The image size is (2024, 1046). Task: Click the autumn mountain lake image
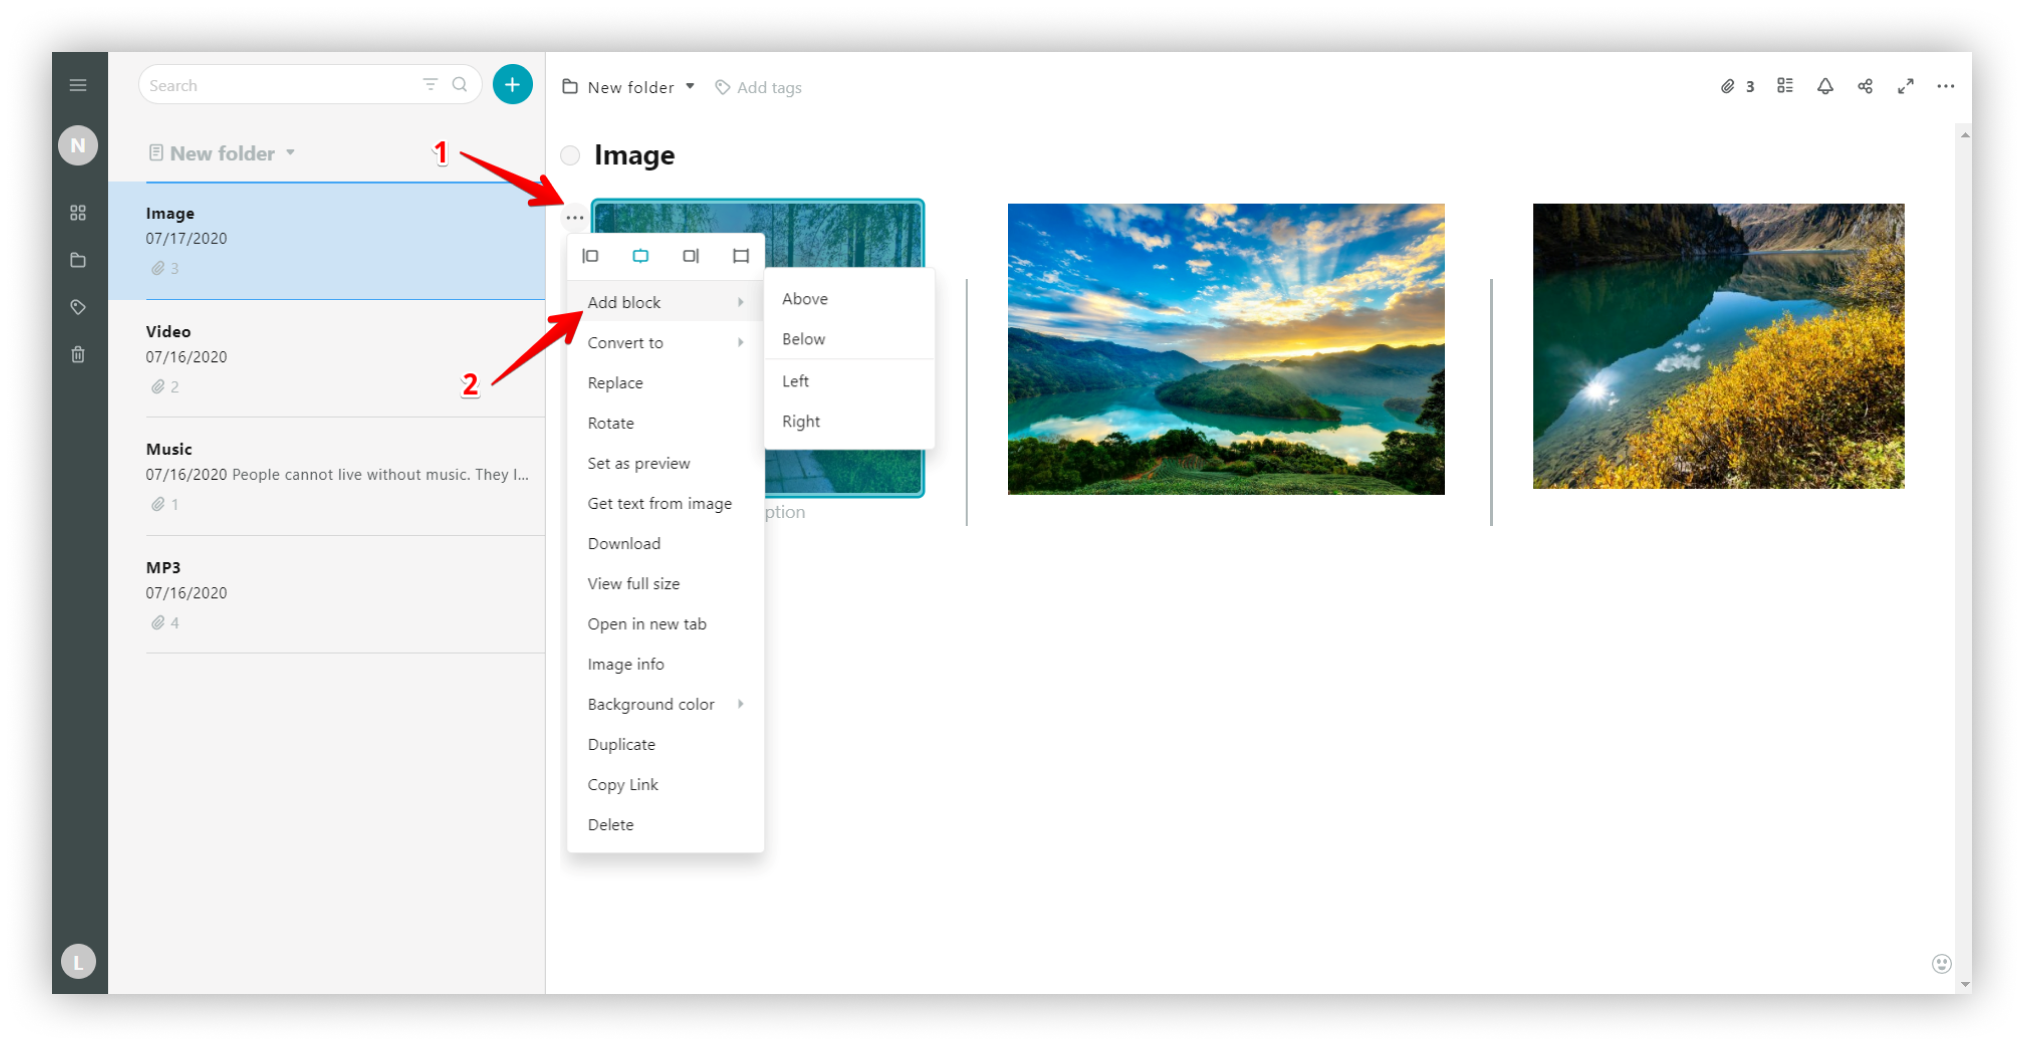(1718, 346)
